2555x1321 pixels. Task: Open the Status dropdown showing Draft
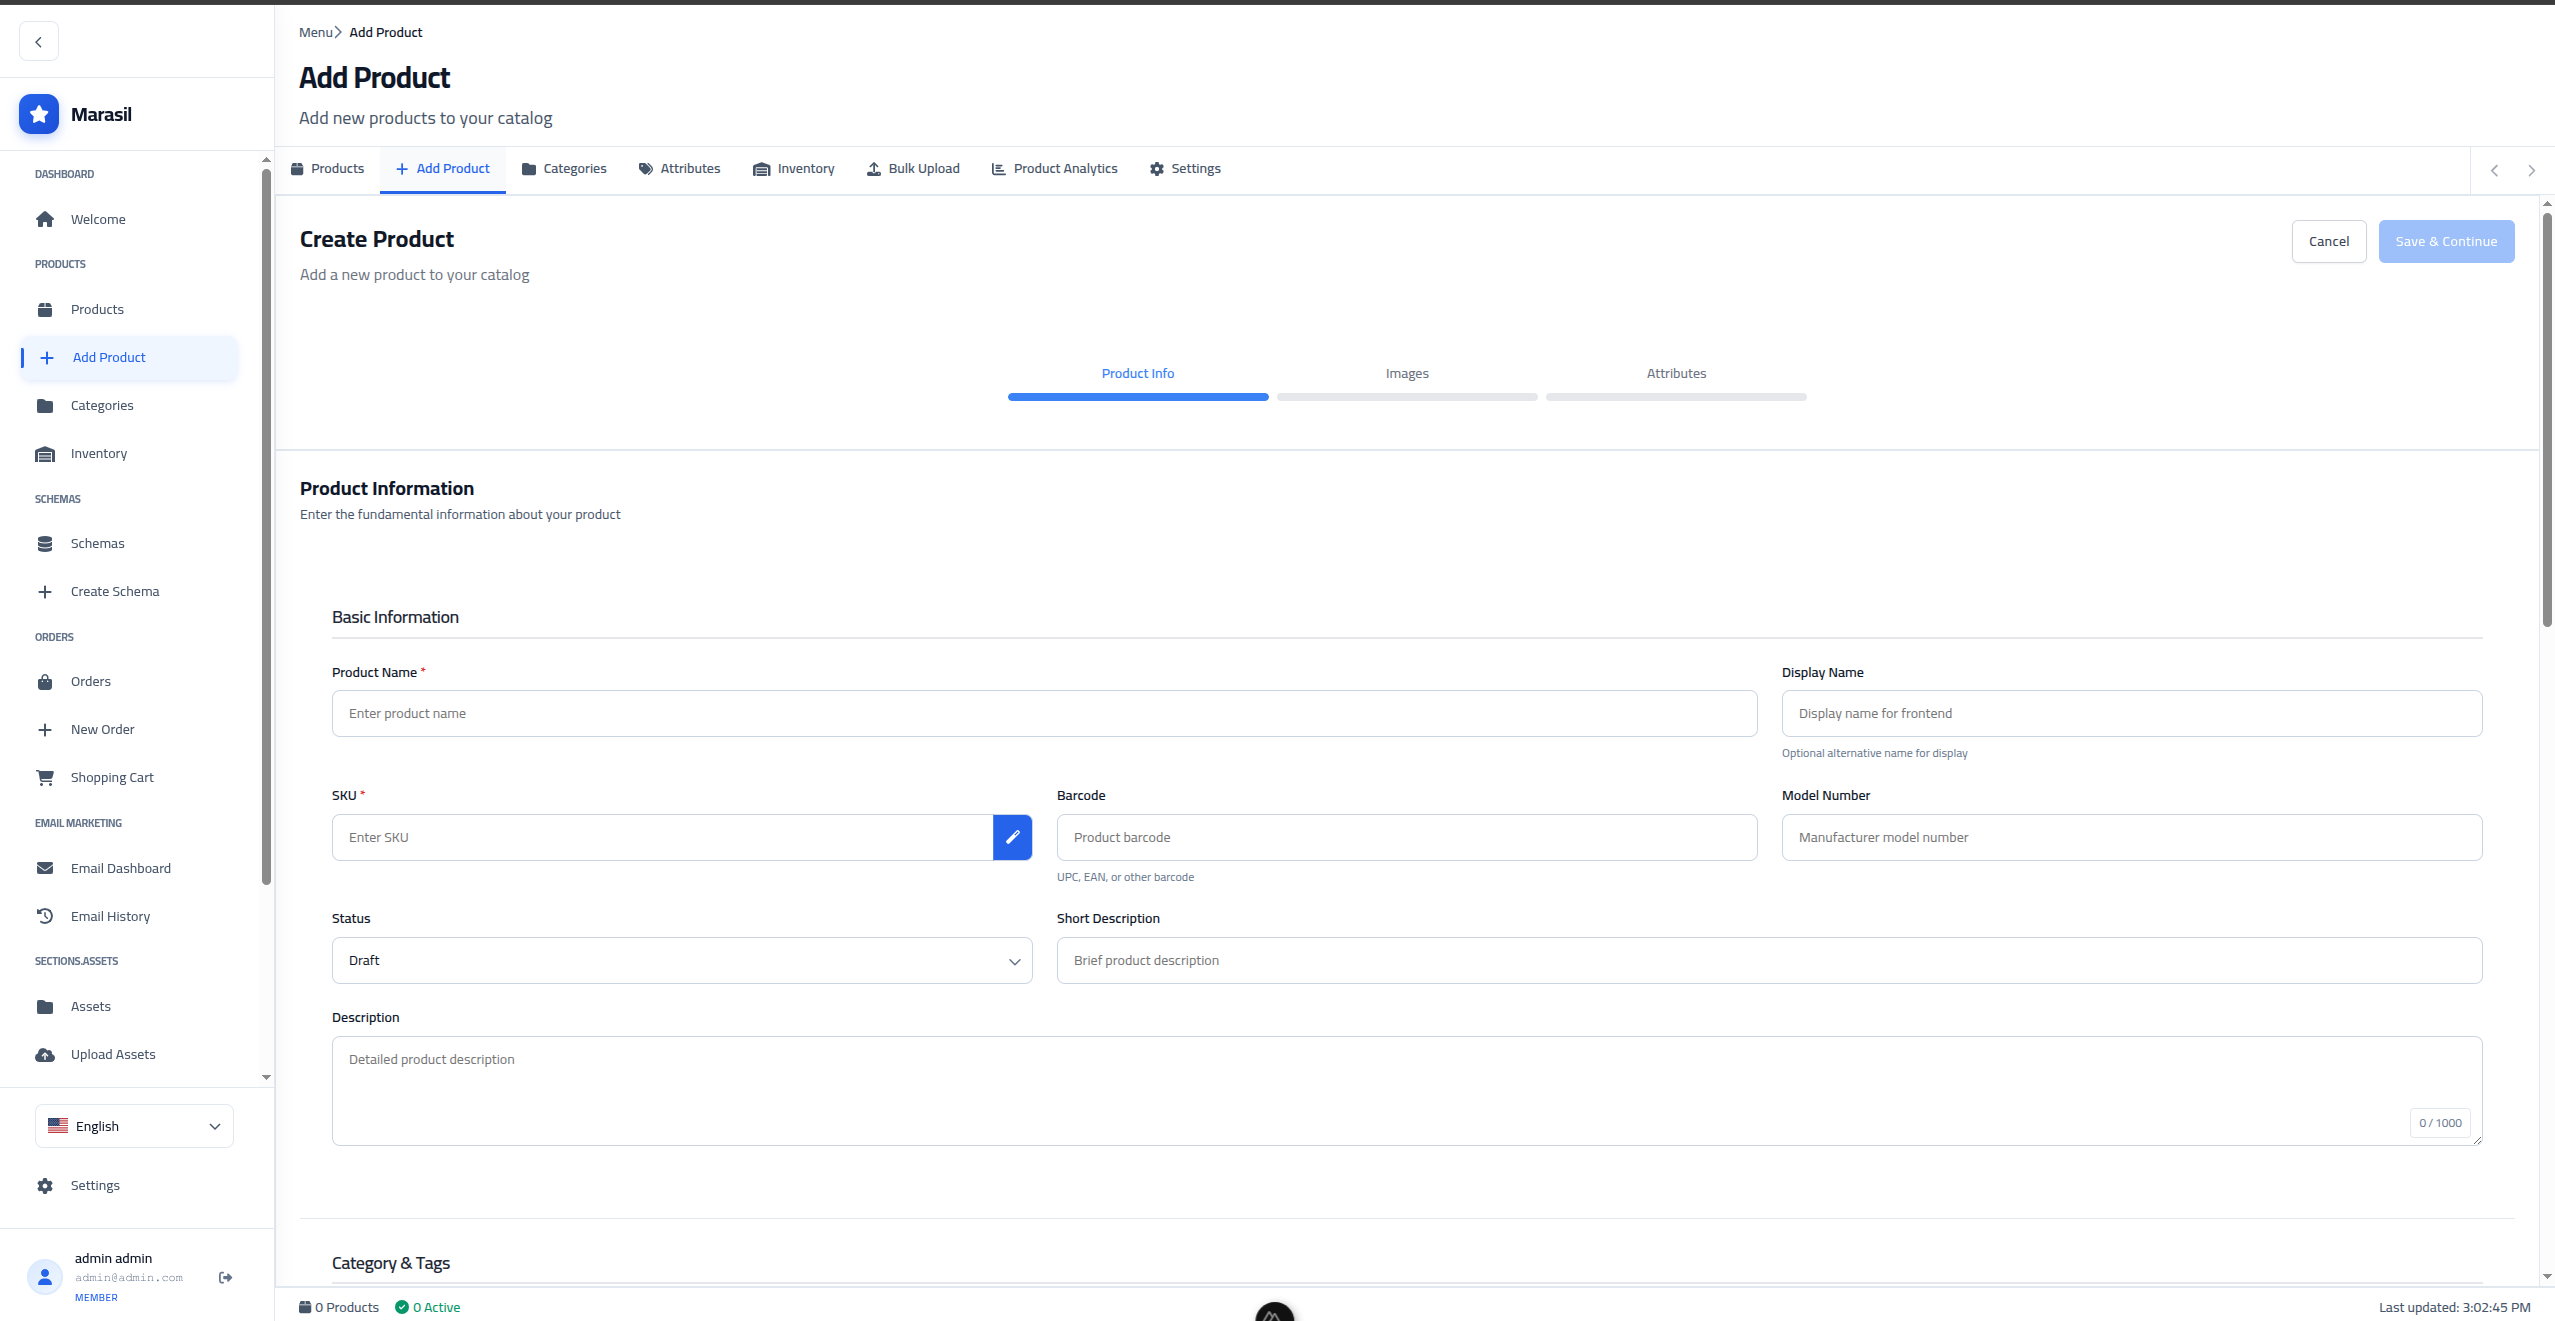pos(682,960)
